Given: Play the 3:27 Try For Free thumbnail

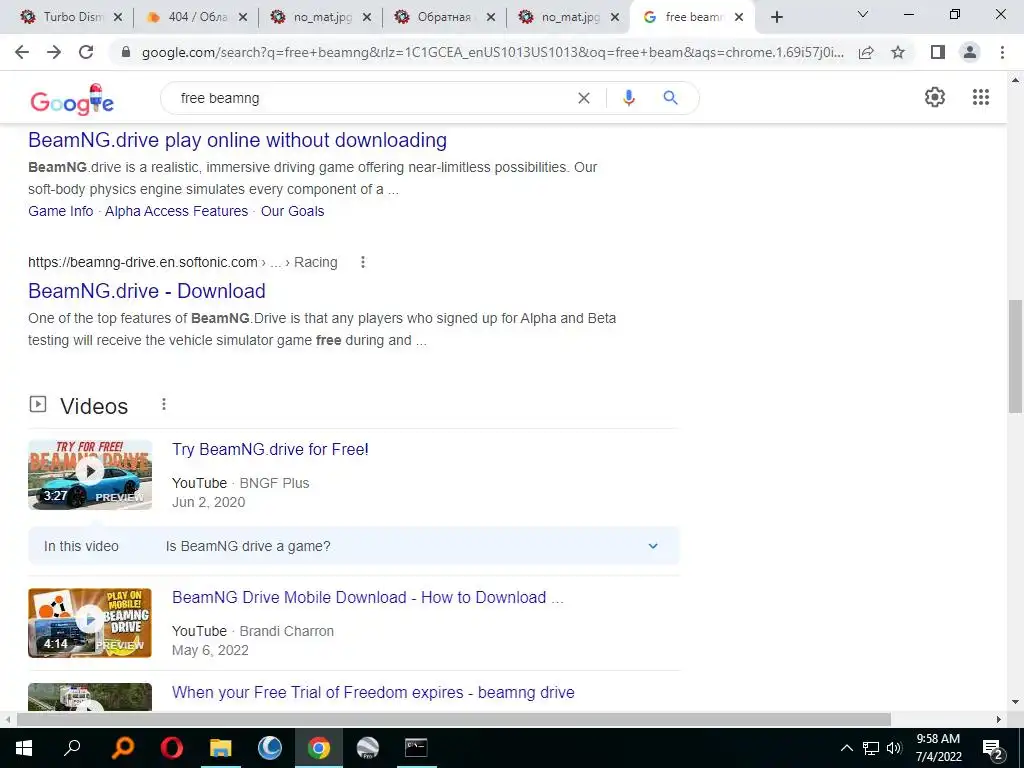Looking at the screenshot, I should point(90,475).
